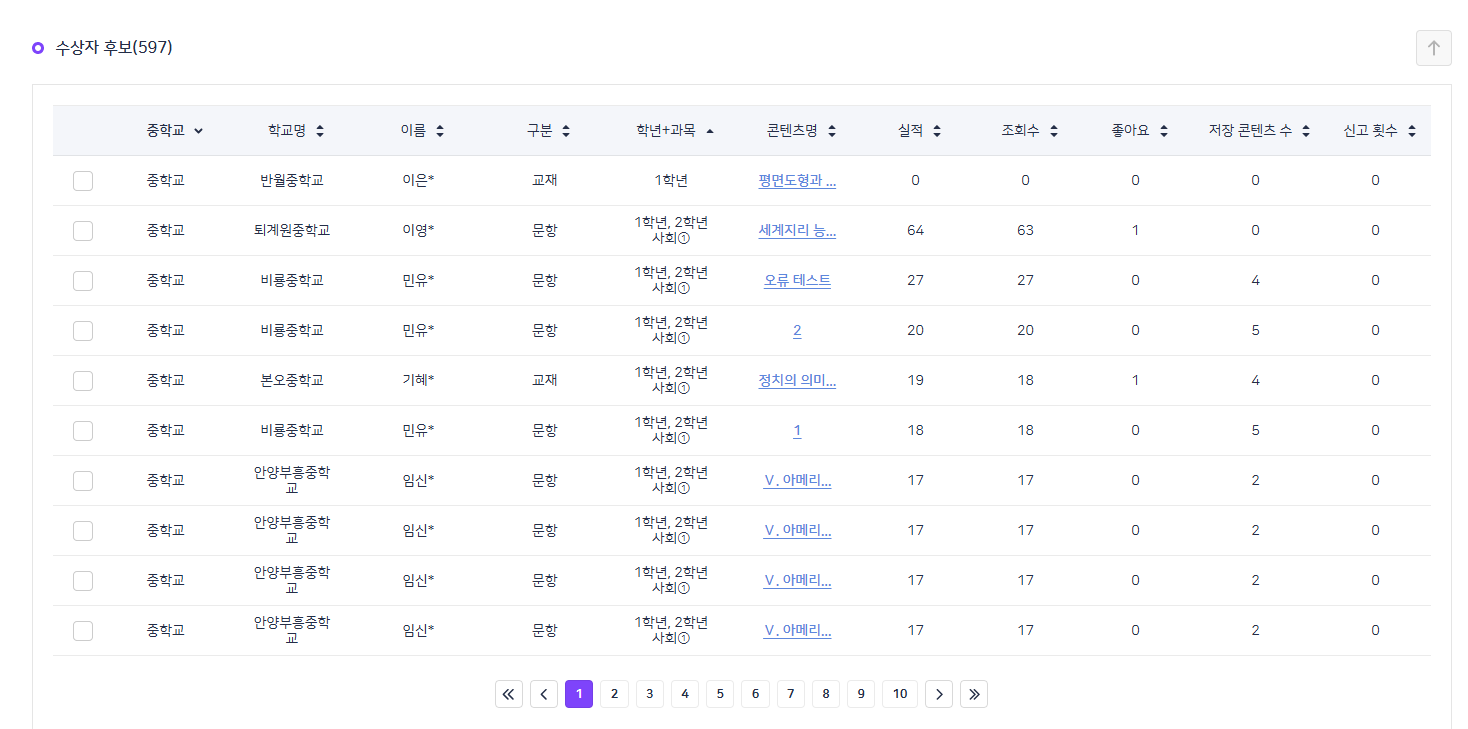
Task: Go to previous page arrow
Action: [544, 694]
